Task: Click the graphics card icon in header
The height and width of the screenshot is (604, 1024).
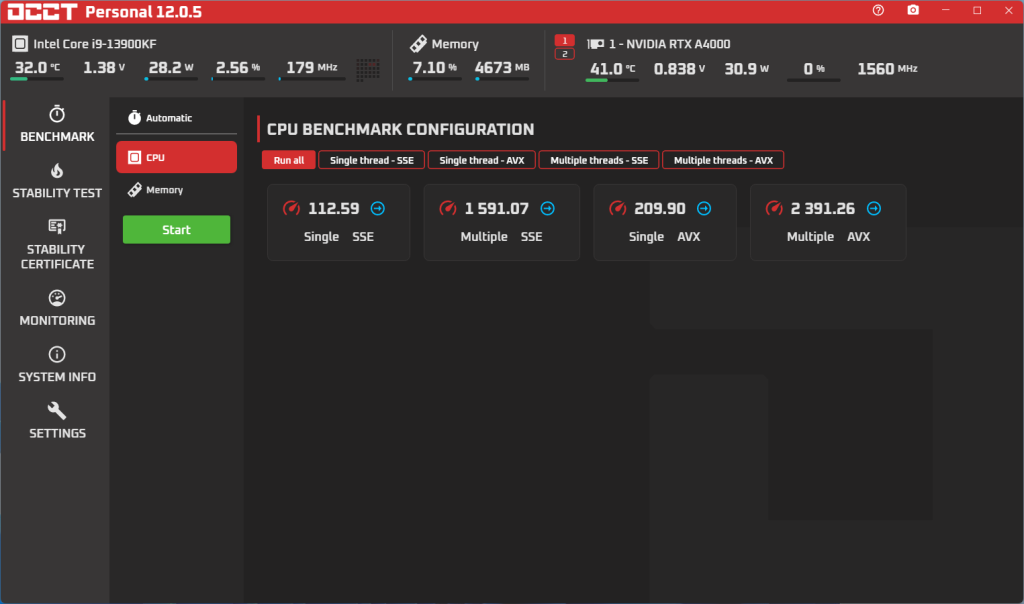Action: (595, 44)
